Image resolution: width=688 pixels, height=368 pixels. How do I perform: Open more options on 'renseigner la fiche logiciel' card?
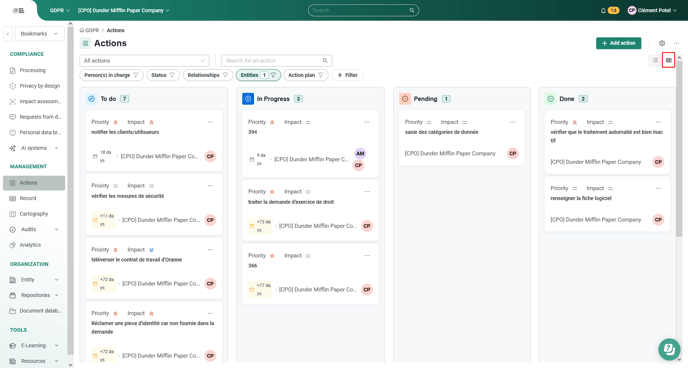(658, 189)
